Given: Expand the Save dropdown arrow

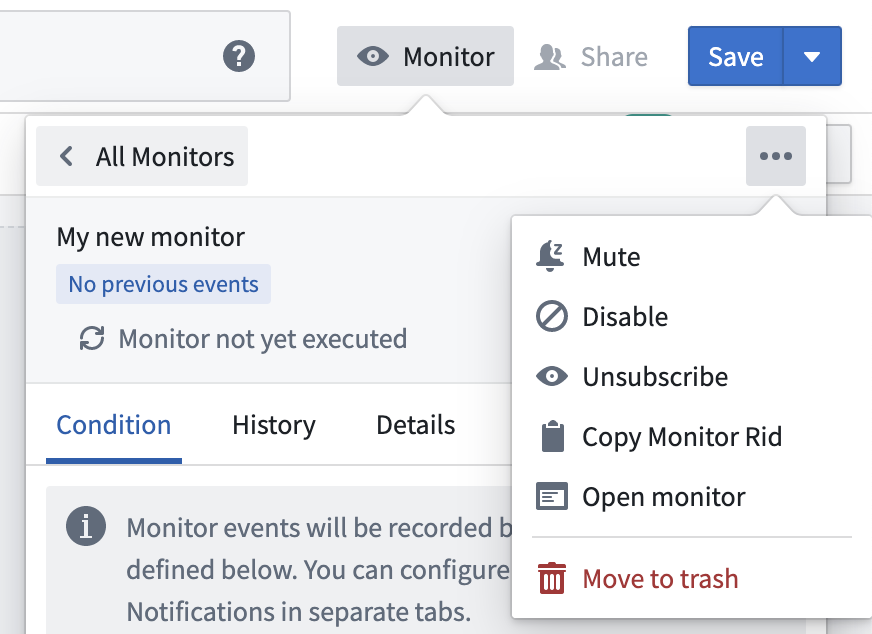Looking at the screenshot, I should click(x=812, y=56).
